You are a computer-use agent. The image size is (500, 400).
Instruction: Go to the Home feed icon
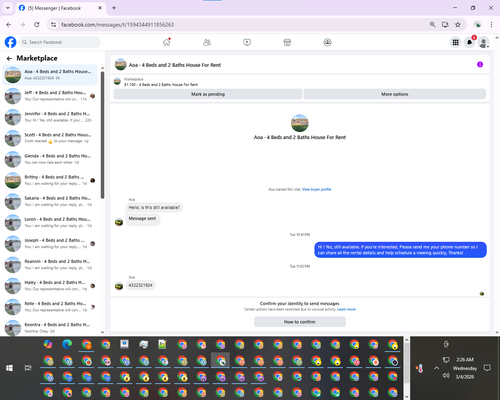(167, 42)
